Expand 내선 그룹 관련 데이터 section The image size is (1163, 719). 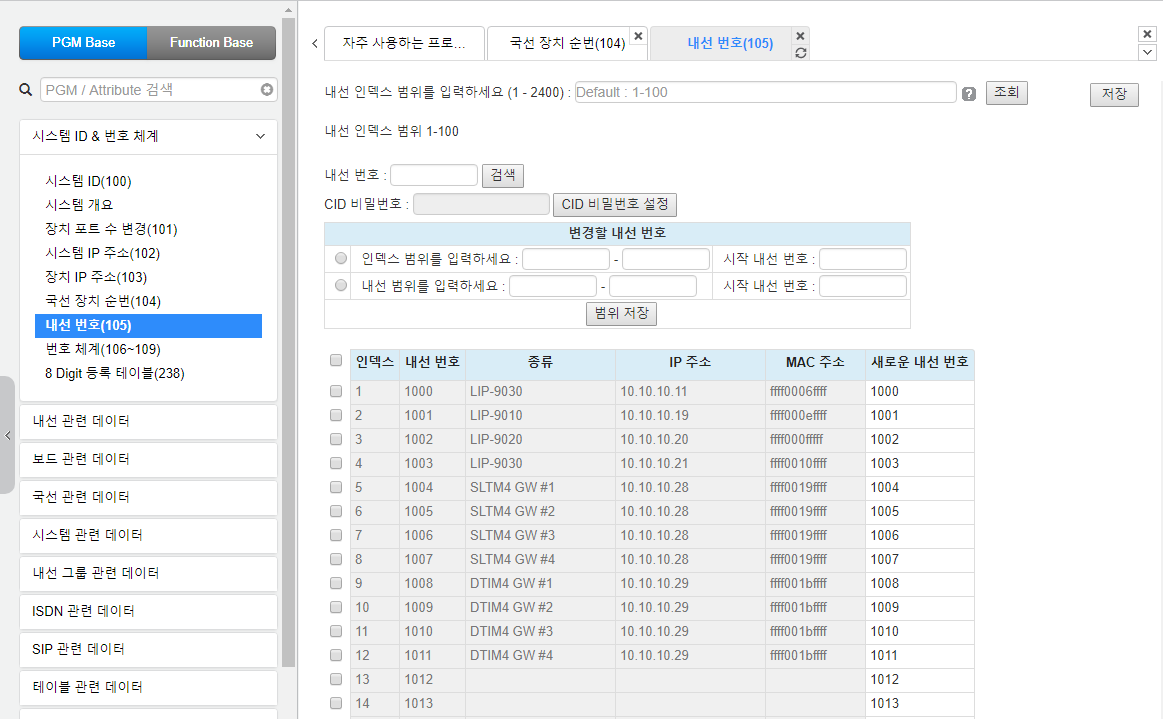(x=148, y=574)
